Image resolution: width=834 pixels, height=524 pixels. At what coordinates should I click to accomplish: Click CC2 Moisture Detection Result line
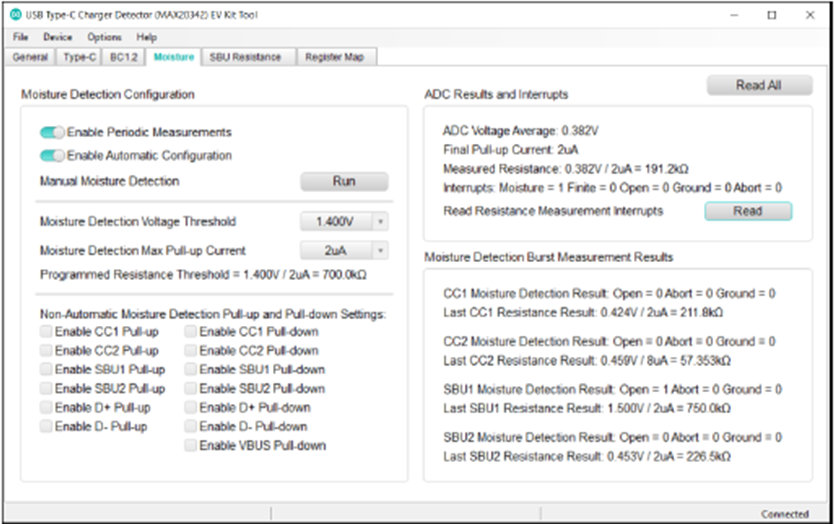[x=609, y=341]
